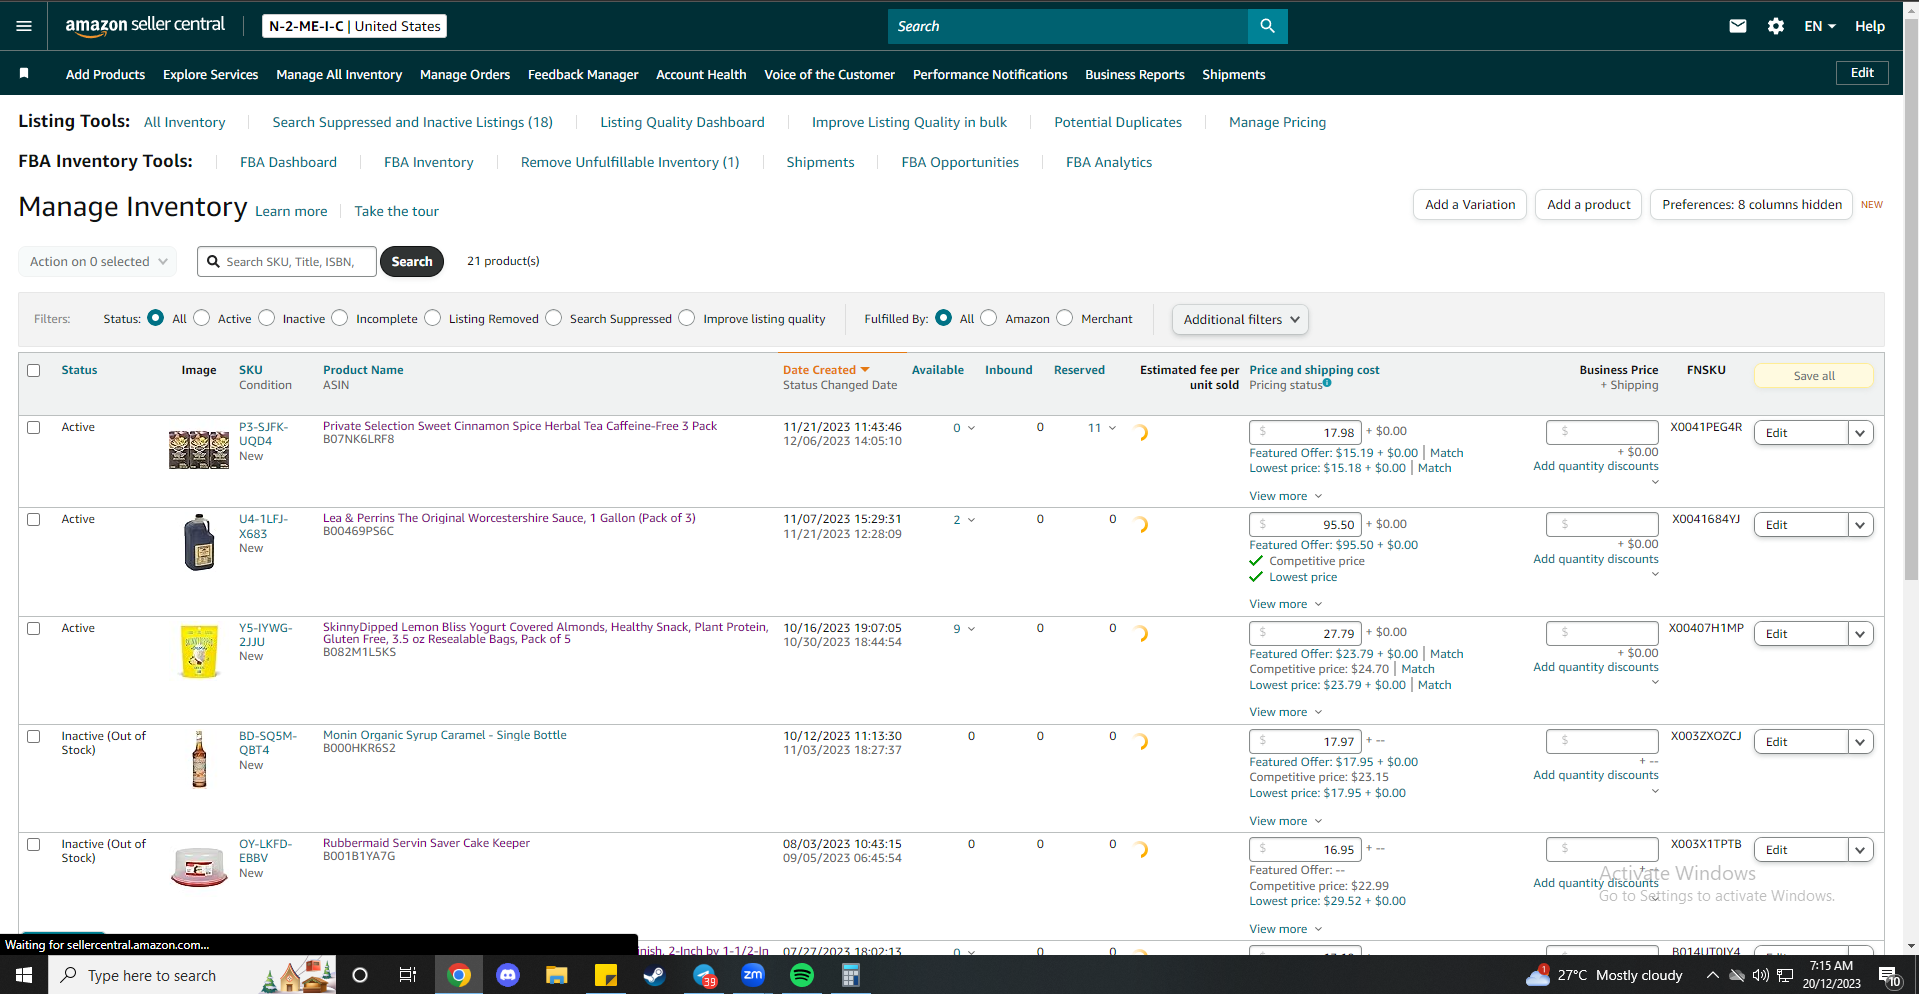Expand the Reserved 11 dropdown
Image resolution: width=1919 pixels, height=994 pixels.
[1102, 428]
